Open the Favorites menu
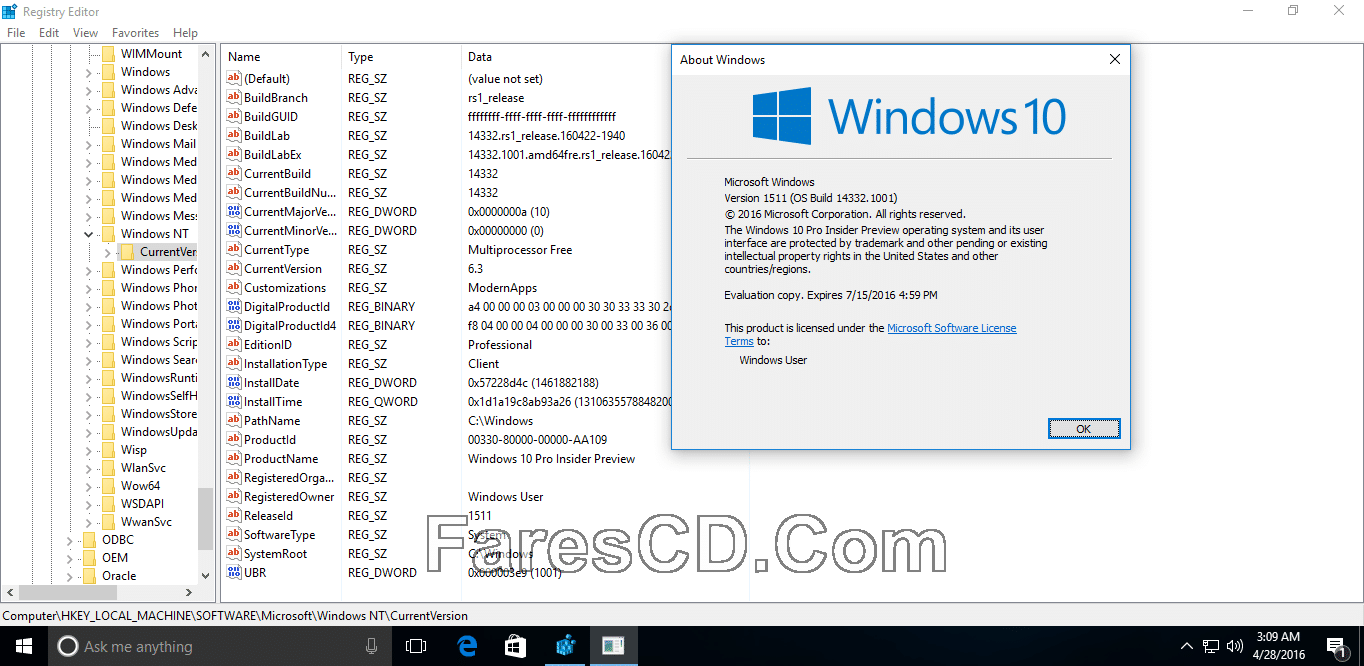The width and height of the screenshot is (1364, 666). click(135, 33)
